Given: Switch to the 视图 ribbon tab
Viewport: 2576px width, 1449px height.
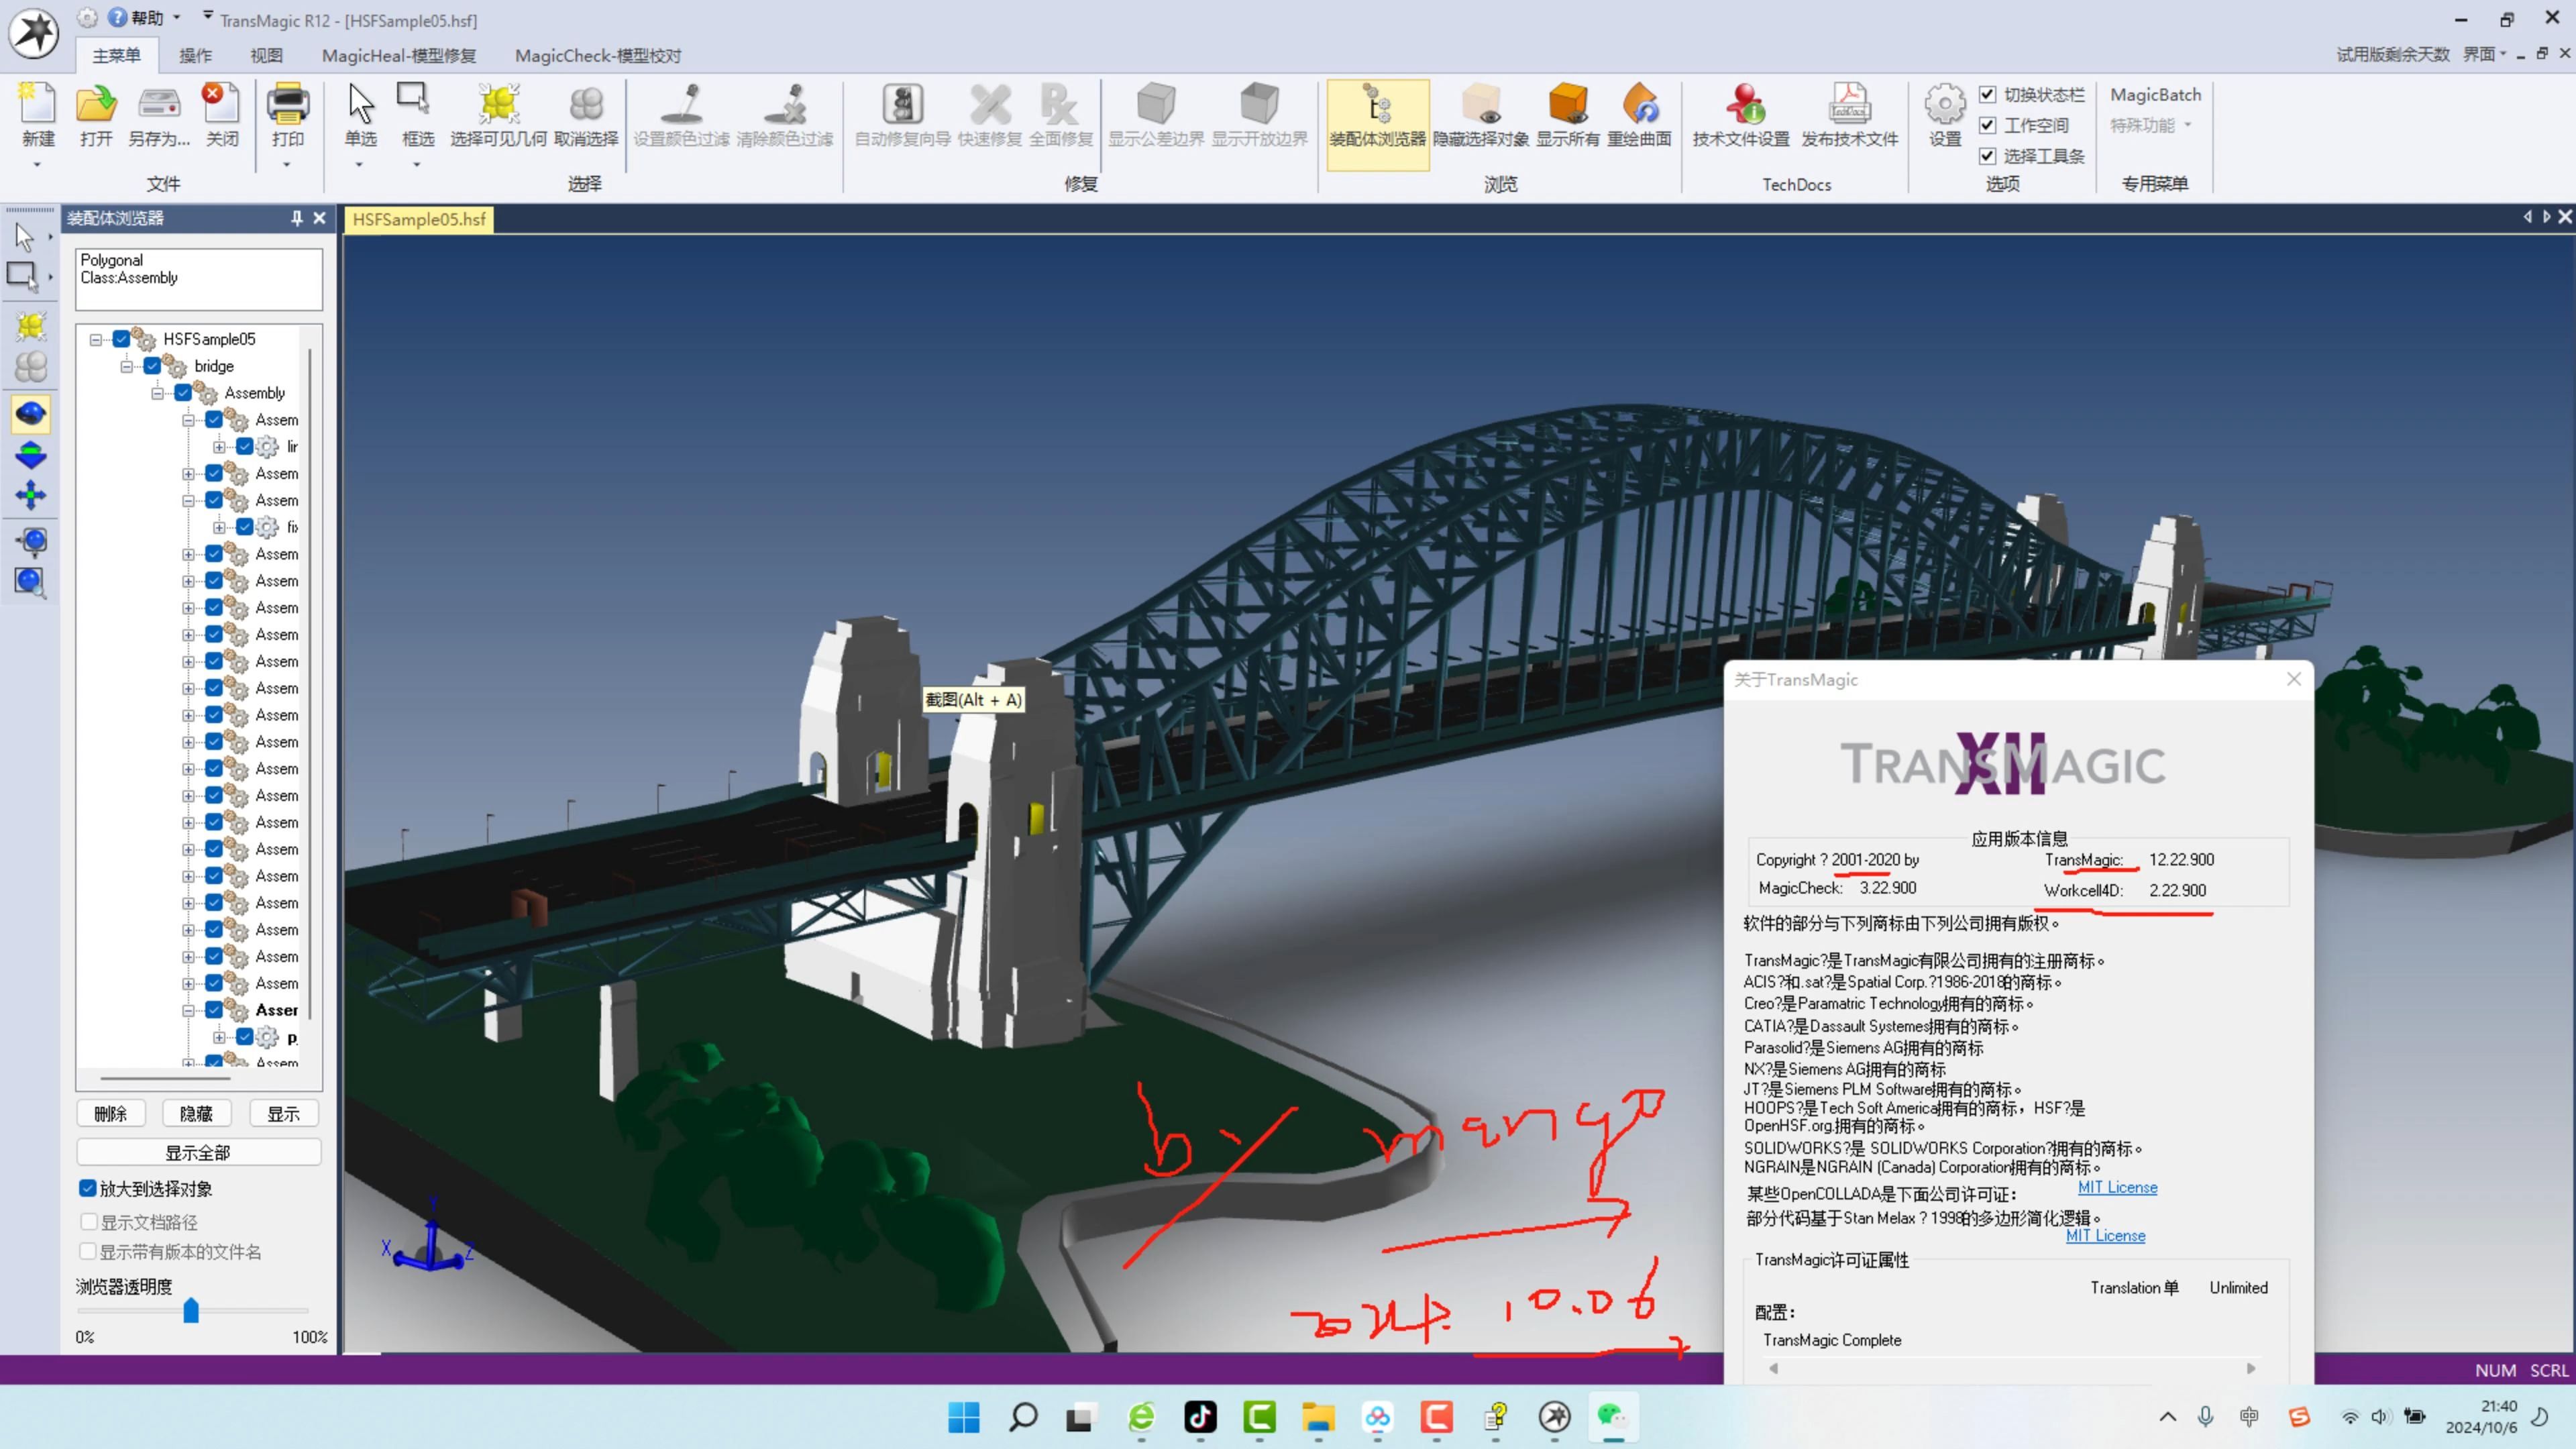Looking at the screenshot, I should [x=266, y=55].
